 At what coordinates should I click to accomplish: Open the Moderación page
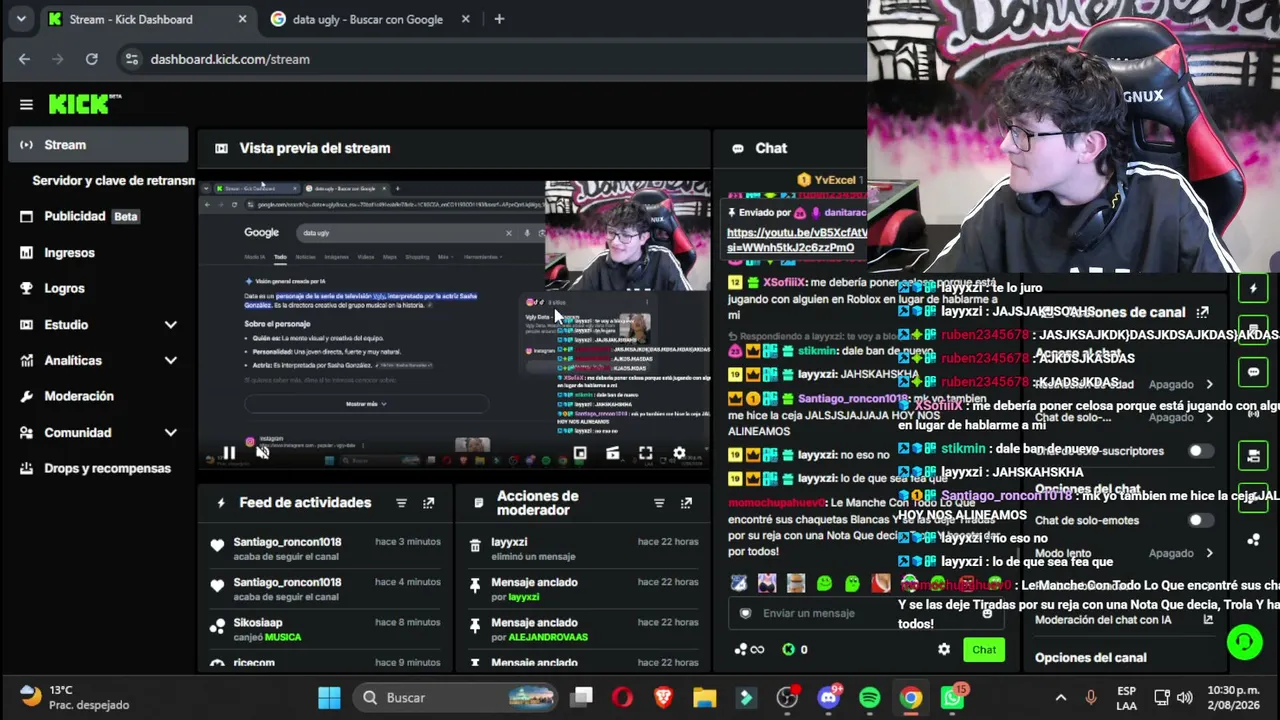(x=98, y=397)
